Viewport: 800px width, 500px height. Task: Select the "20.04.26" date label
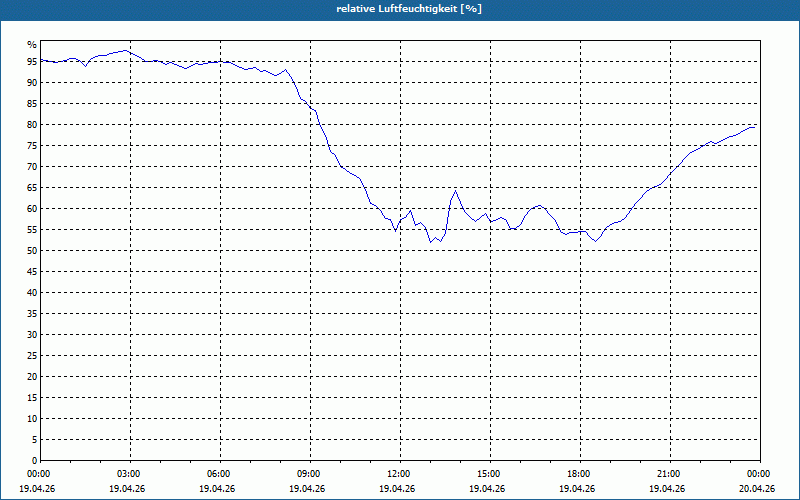(x=757, y=489)
